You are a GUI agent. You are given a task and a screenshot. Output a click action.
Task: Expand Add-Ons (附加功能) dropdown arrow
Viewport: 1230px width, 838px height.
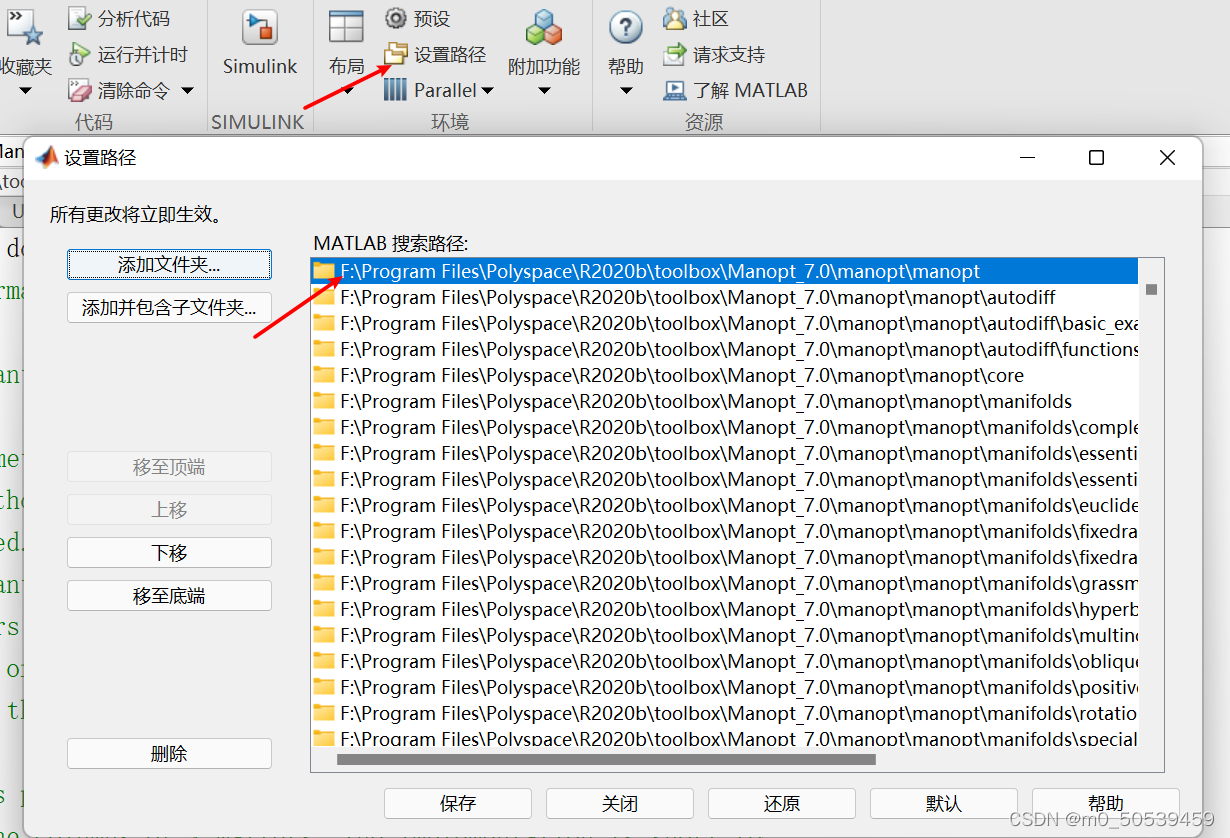(544, 91)
